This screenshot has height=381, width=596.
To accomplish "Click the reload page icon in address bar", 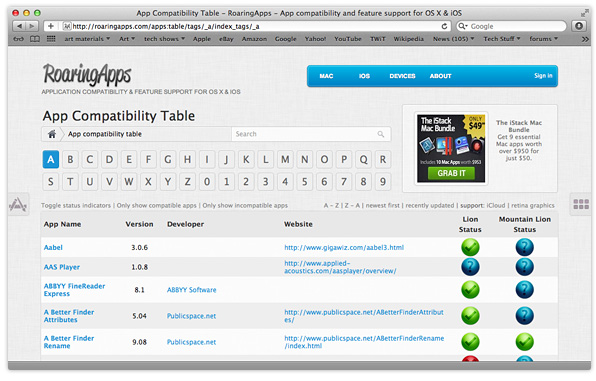I will click(x=444, y=26).
